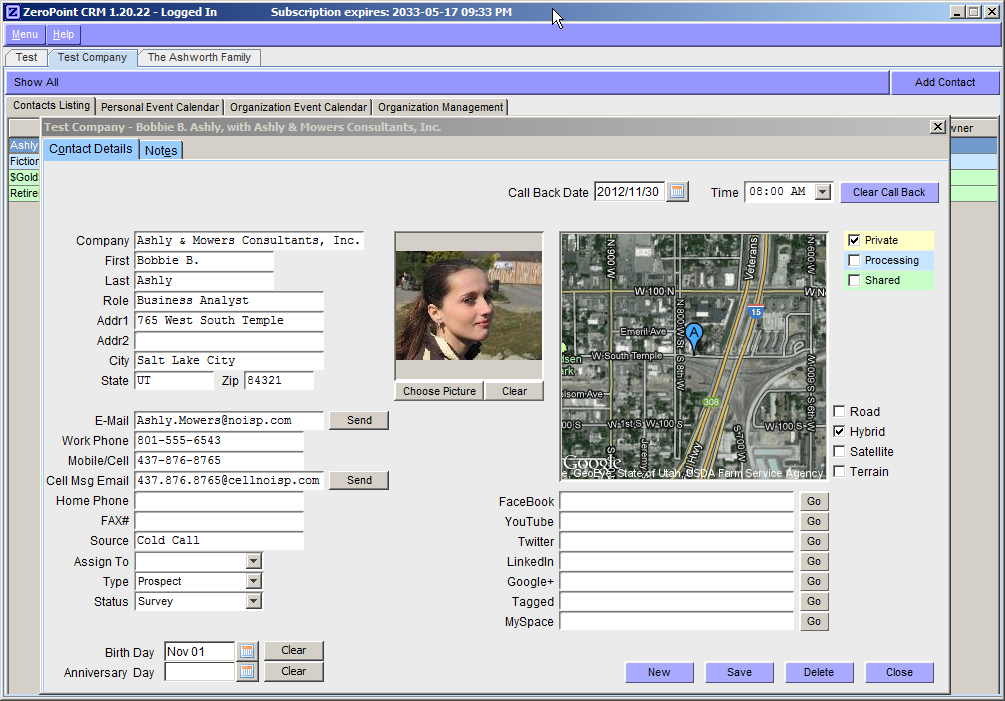
Task: Click the Close button
Action: tap(899, 672)
